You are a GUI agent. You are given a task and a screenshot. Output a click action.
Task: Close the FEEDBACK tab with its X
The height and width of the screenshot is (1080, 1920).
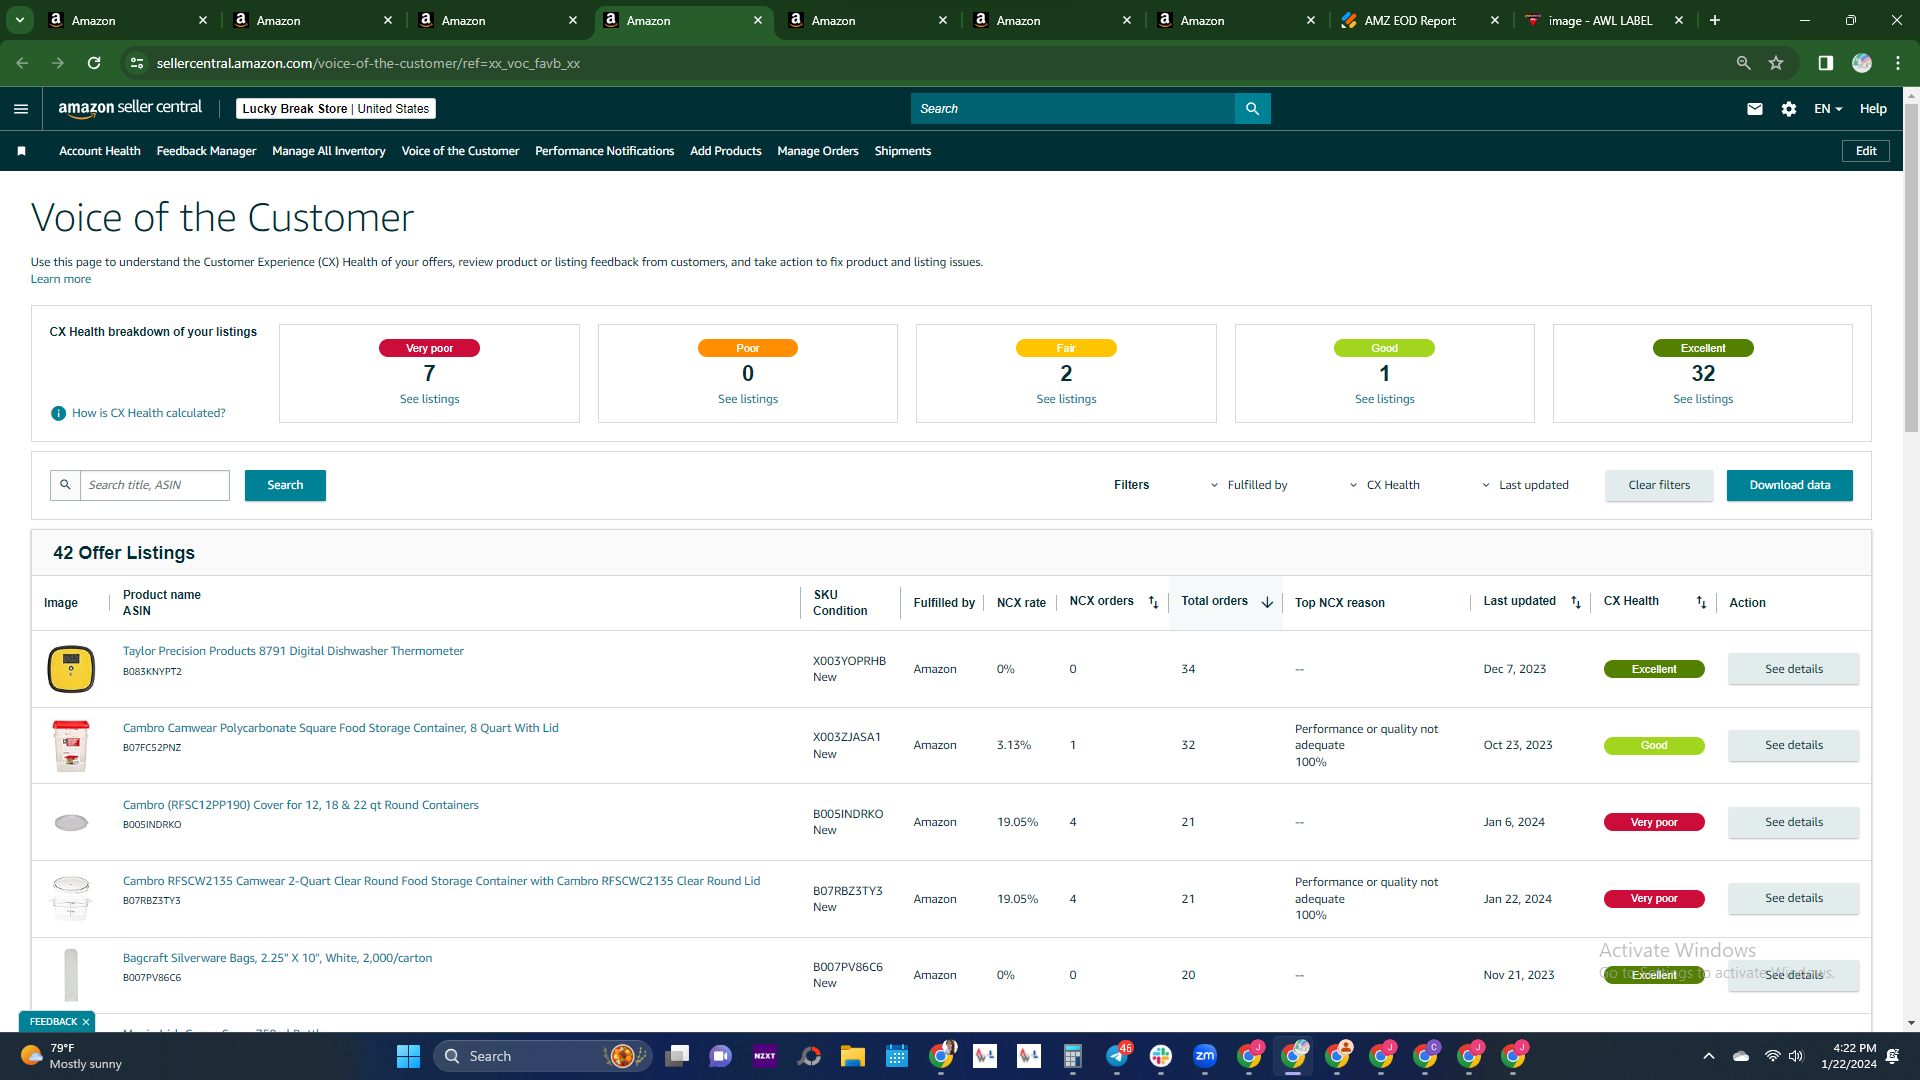coord(86,1022)
